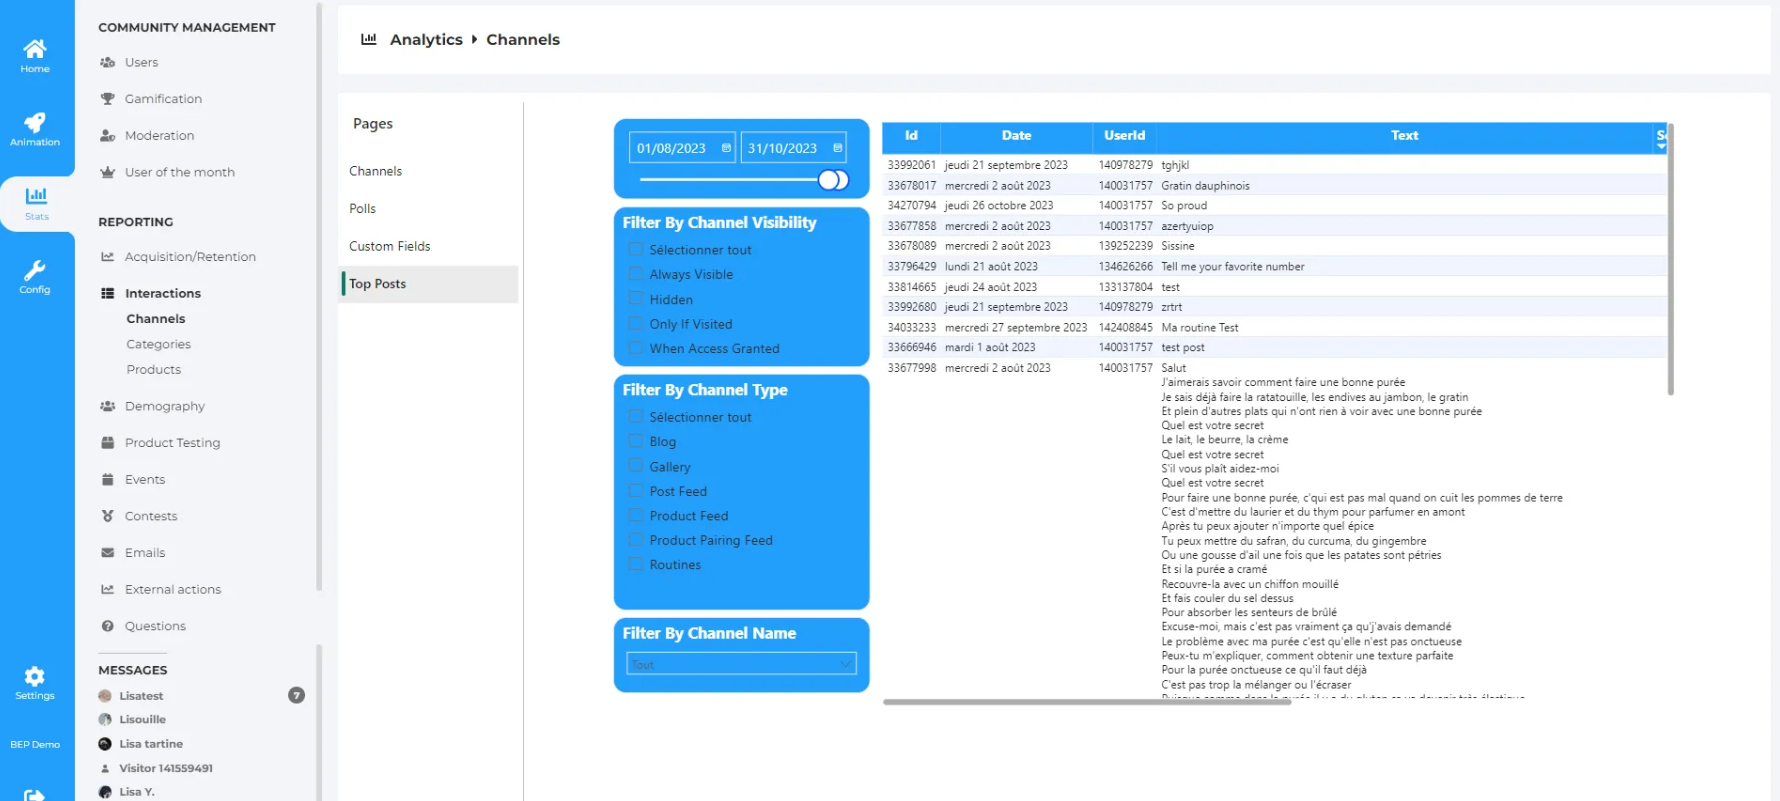This screenshot has height=801, width=1780.
Task: Open the Animation rocket icon
Action: point(35,124)
